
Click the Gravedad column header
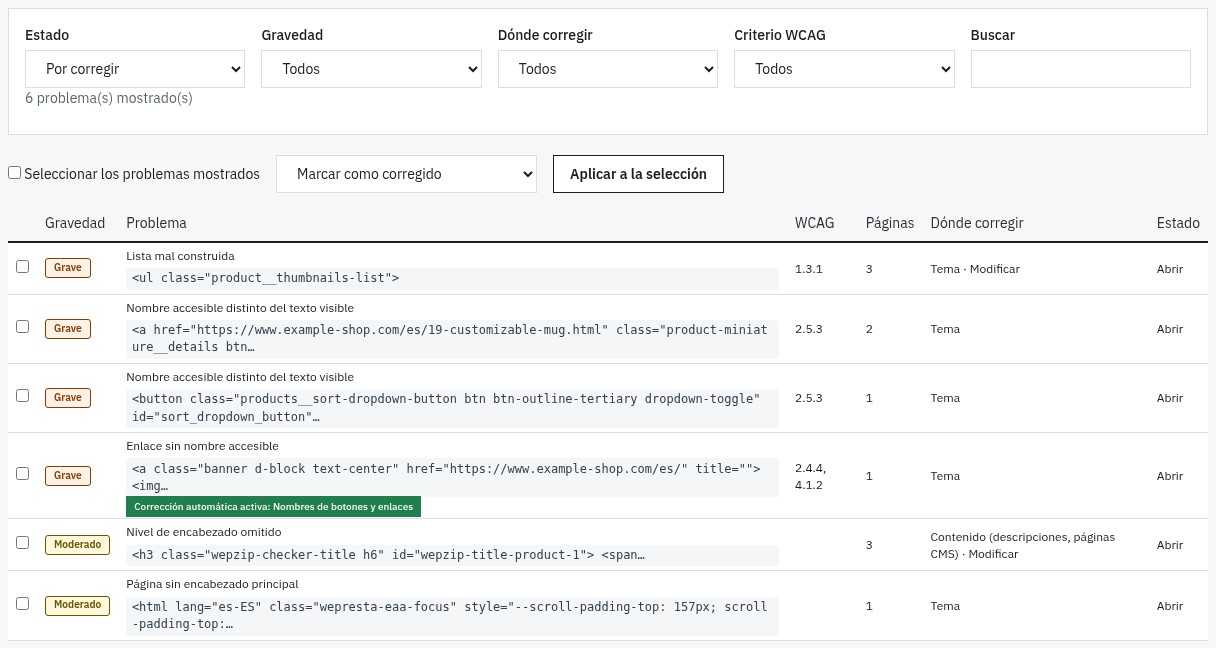click(x=75, y=223)
